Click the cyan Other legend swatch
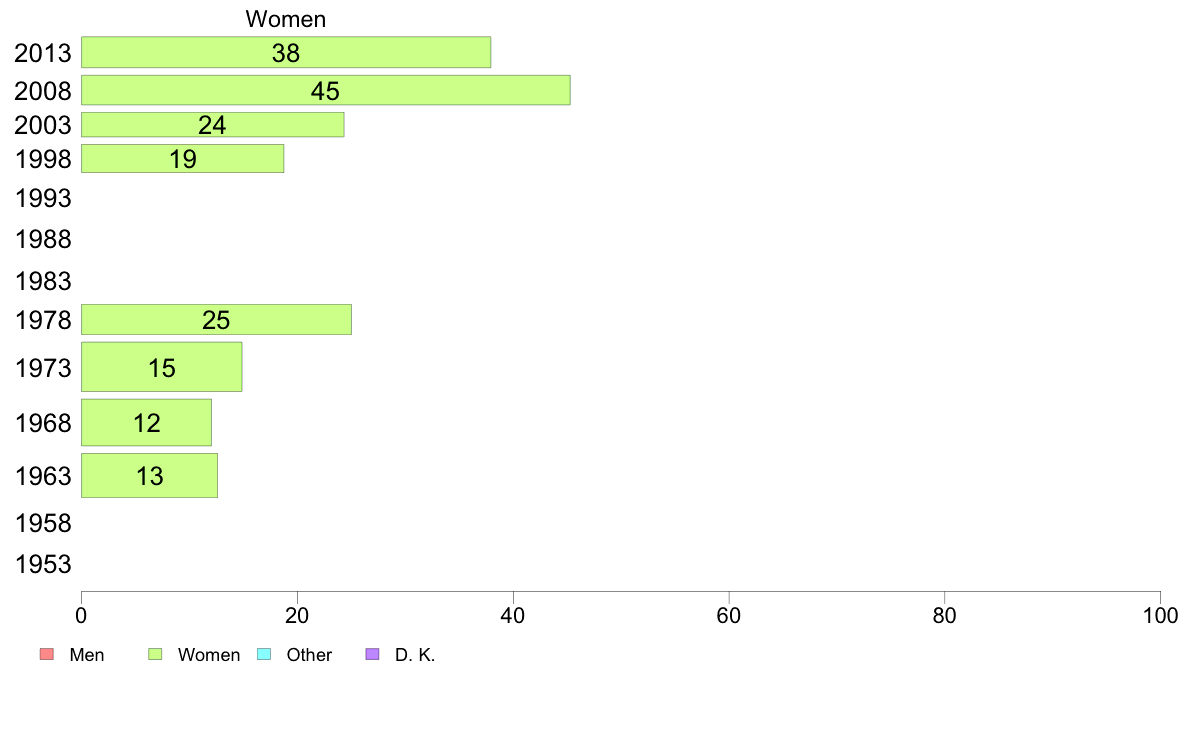The width and height of the screenshot is (1188, 736). pos(264,655)
